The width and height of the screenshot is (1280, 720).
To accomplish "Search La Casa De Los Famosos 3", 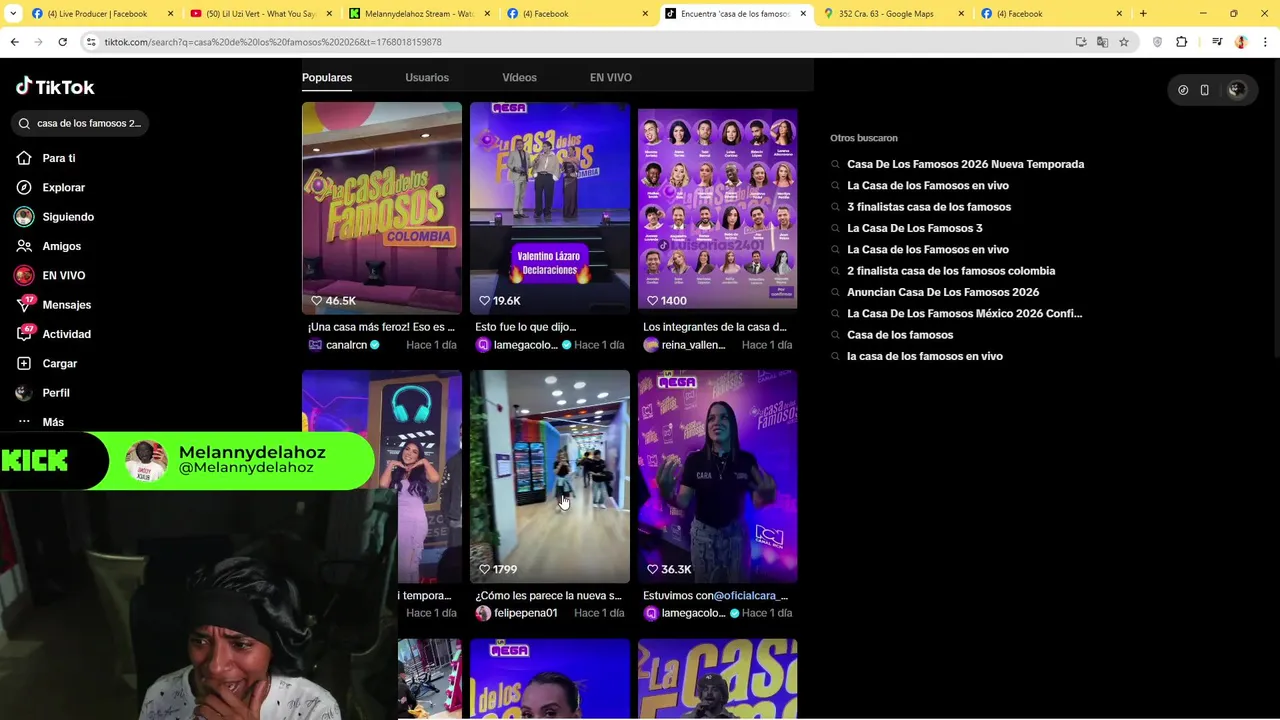I will (x=915, y=228).
